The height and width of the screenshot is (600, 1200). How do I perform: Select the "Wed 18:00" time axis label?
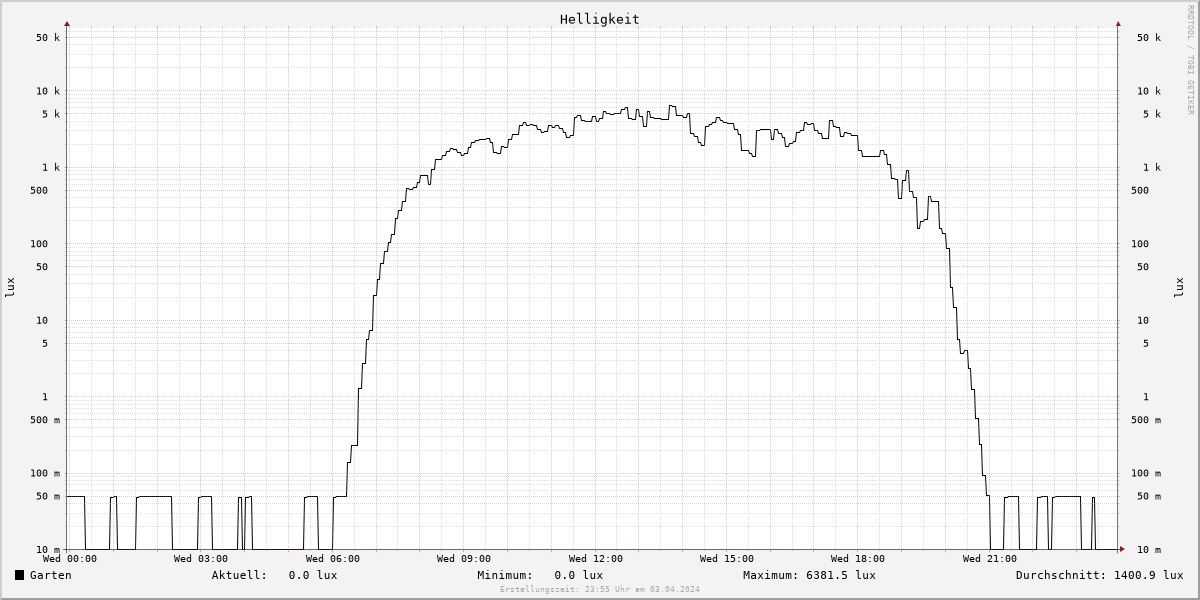[x=858, y=559]
